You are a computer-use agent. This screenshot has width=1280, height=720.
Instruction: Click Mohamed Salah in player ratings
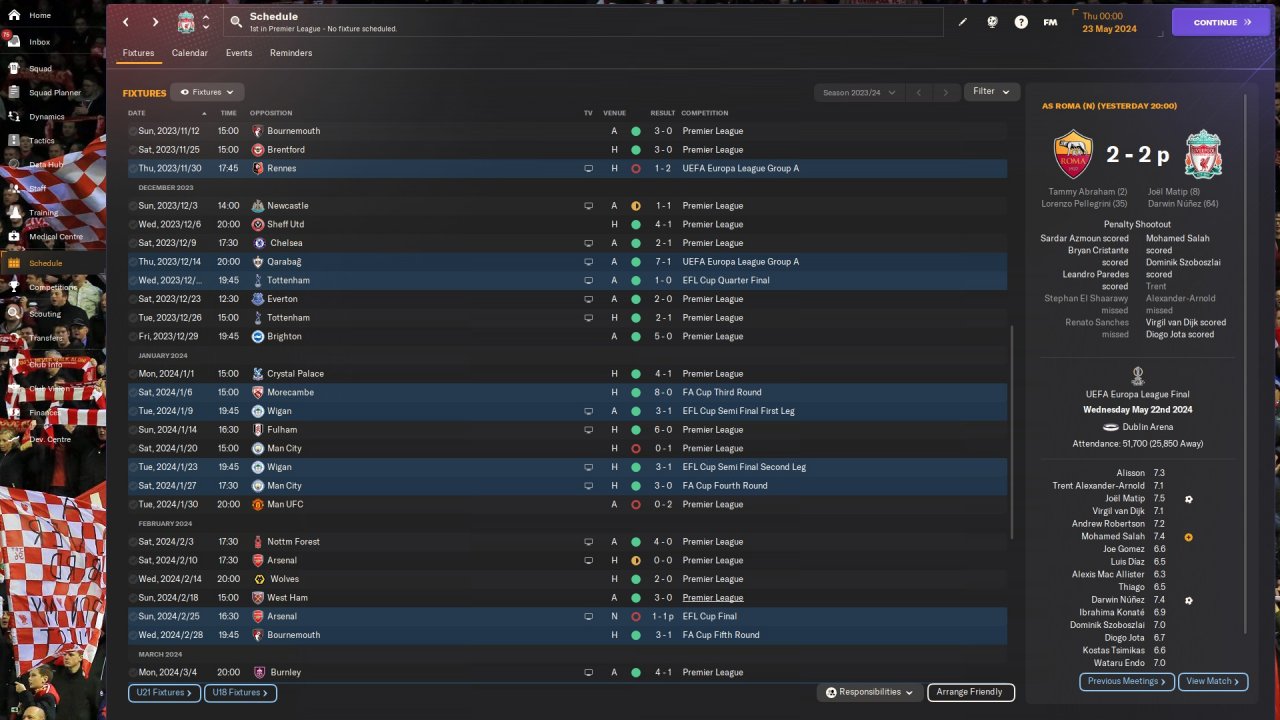(1112, 537)
